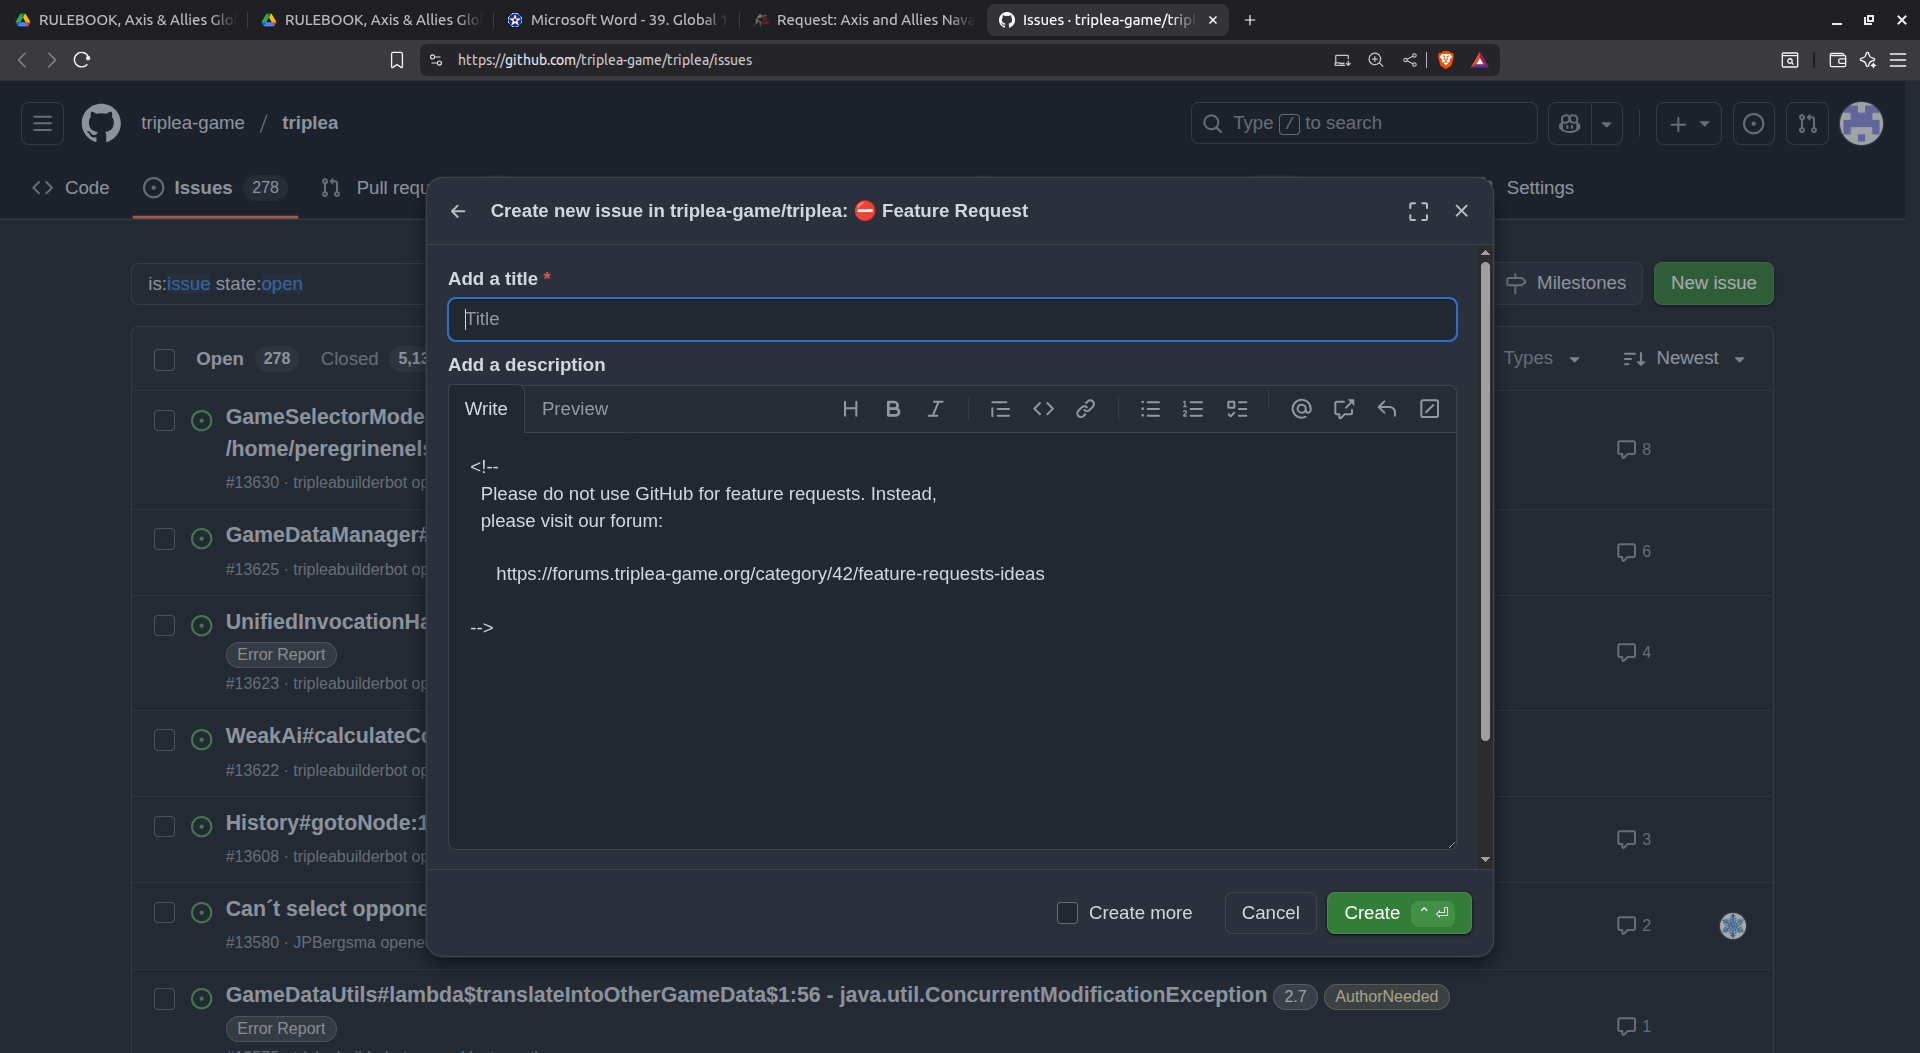
Task: Reference an issue or pull request icon
Action: (x=1344, y=409)
